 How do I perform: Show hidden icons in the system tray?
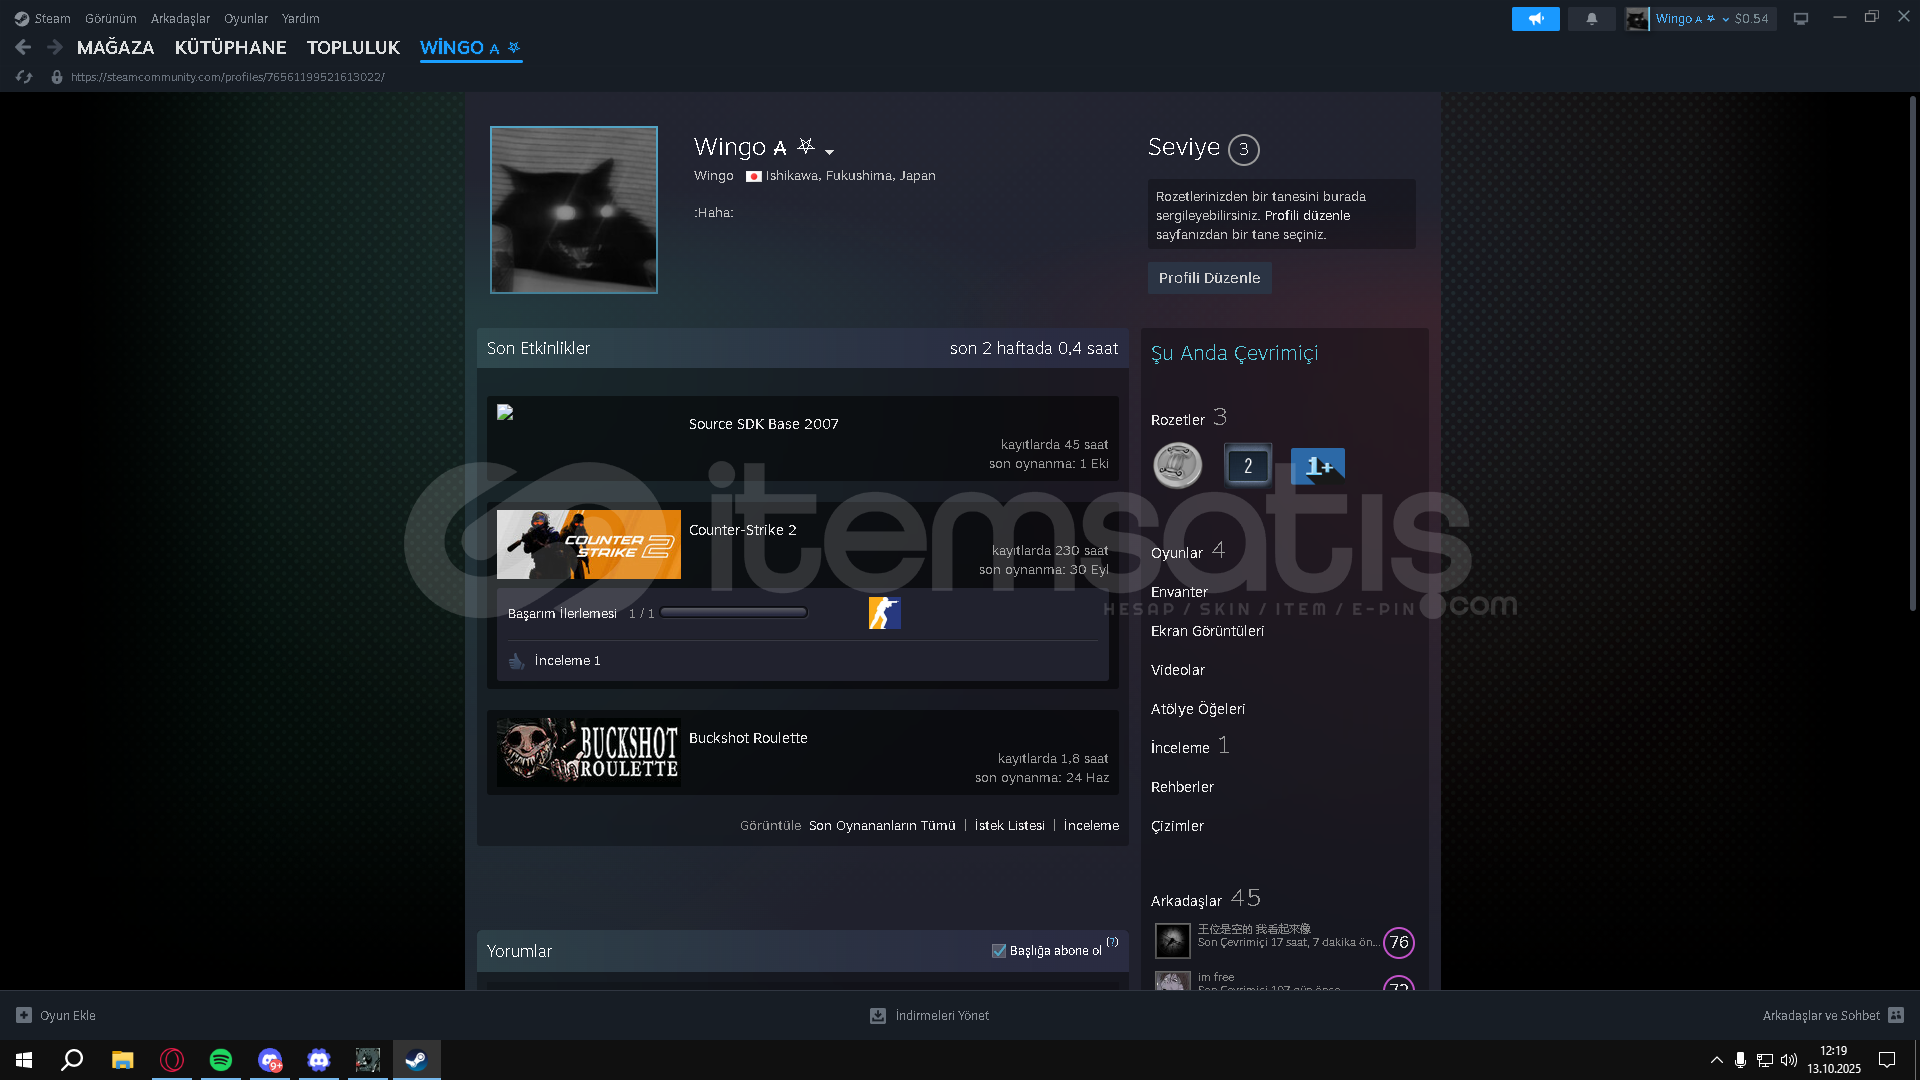tap(1716, 1060)
